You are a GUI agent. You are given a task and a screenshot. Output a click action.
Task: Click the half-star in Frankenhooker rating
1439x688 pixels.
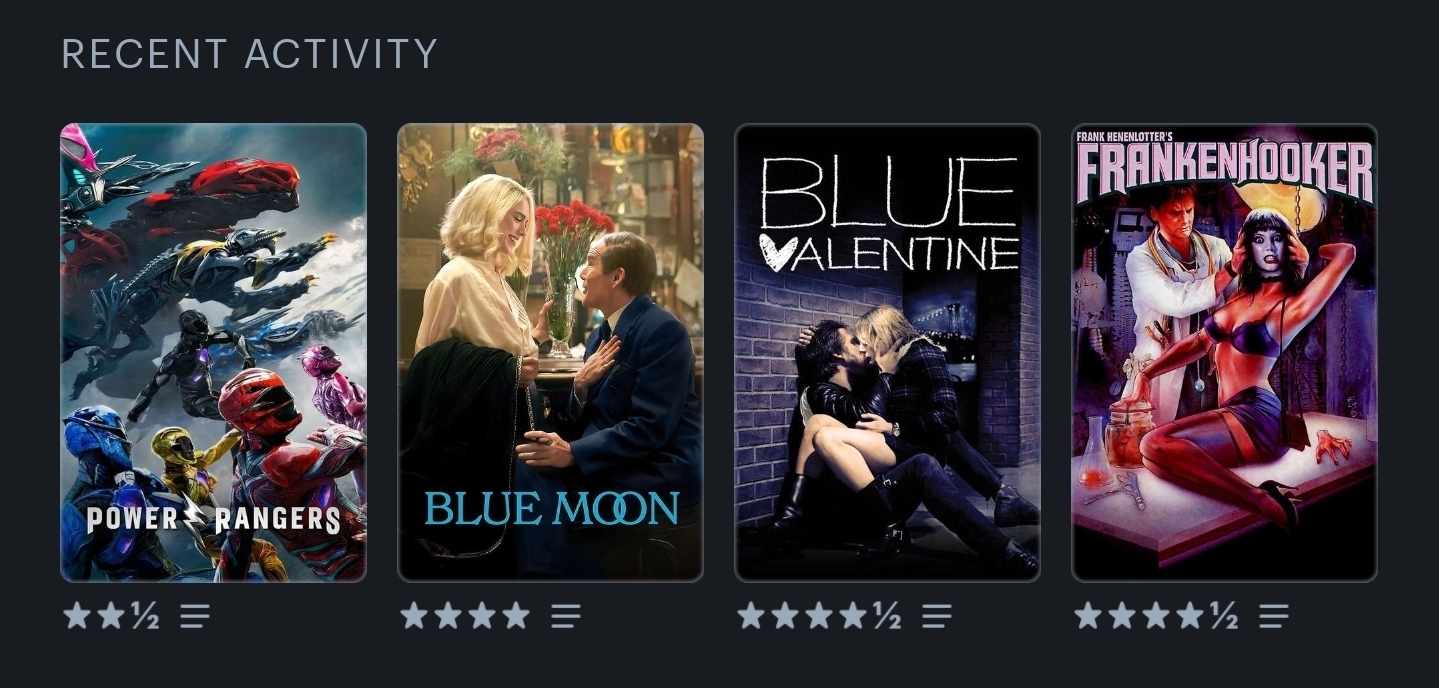click(x=1224, y=616)
